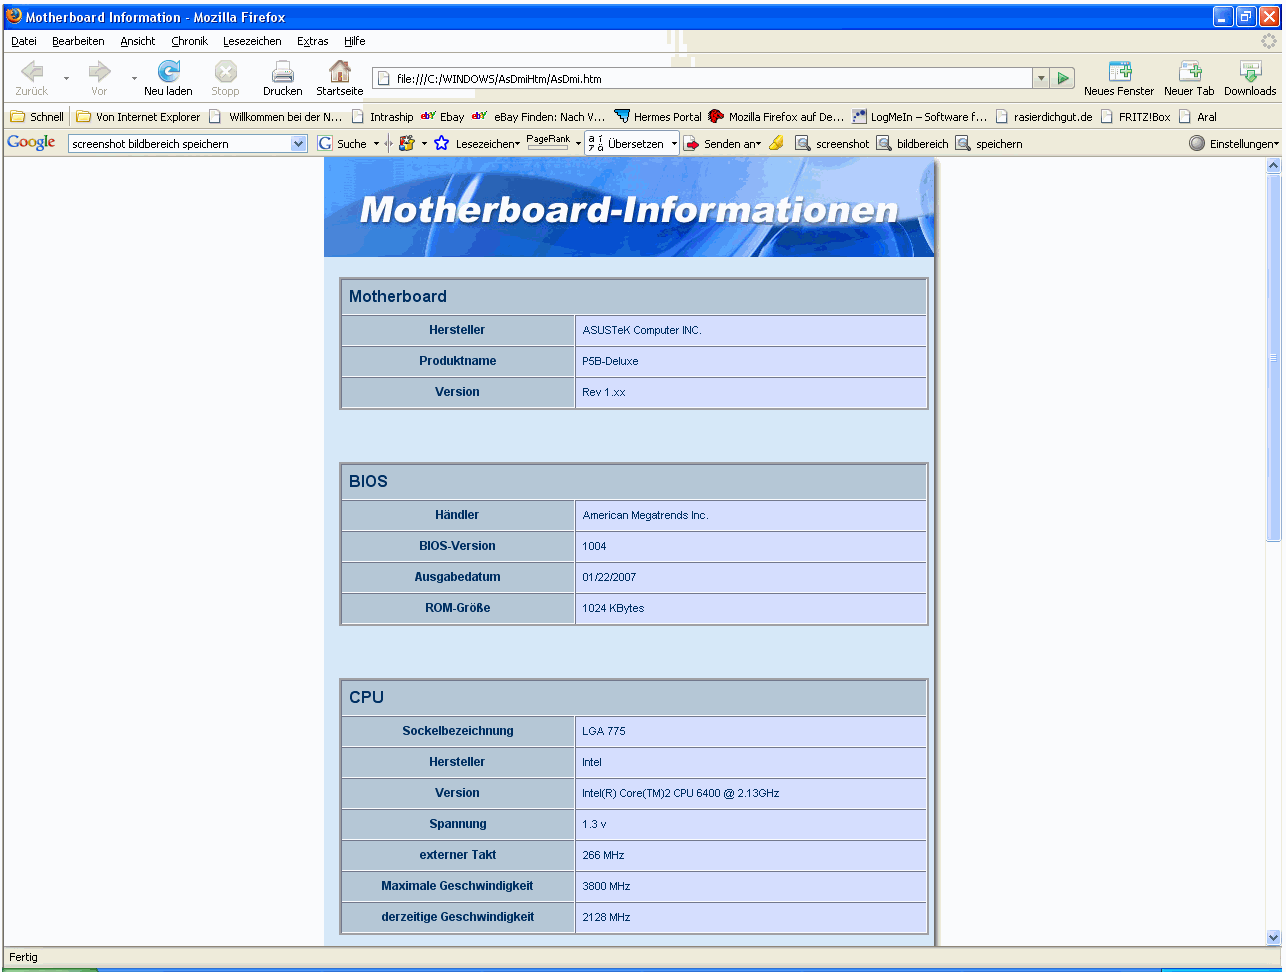
Task: Open Mozilla Firefox auf De... bookmark
Action: click(776, 117)
